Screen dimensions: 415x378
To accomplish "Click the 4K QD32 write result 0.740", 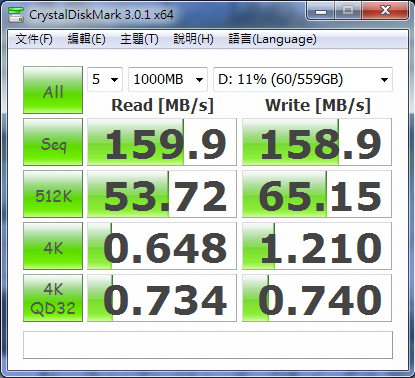I will coord(317,298).
